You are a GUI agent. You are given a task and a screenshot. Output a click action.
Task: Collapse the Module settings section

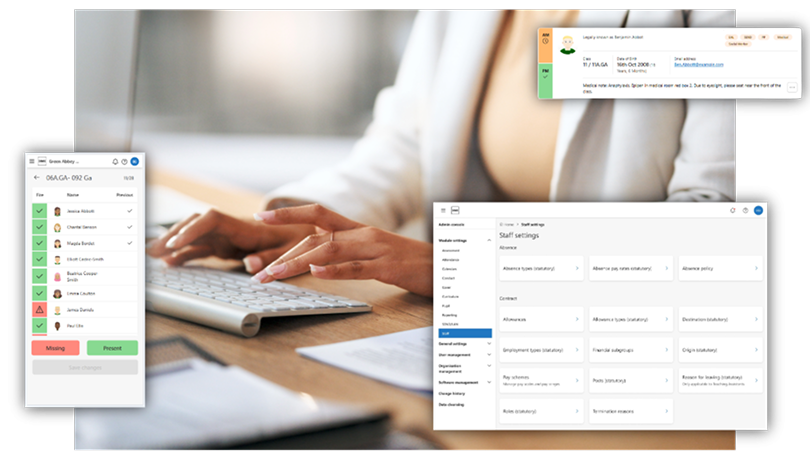tap(489, 241)
